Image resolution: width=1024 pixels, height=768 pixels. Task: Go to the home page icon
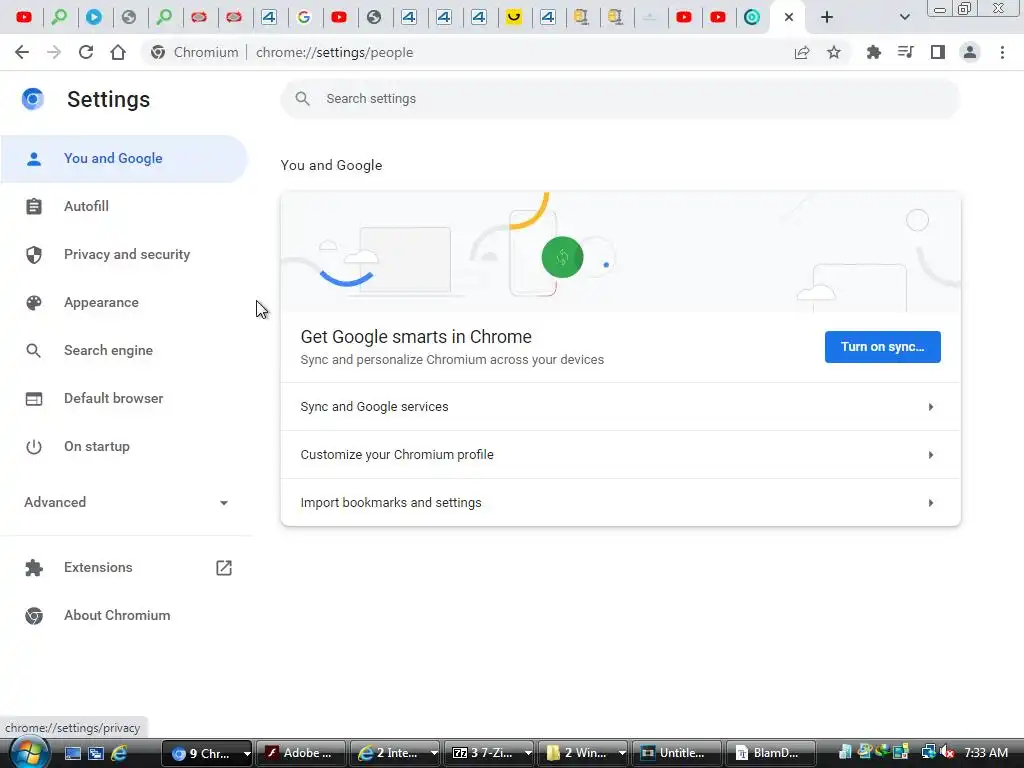coord(118,52)
